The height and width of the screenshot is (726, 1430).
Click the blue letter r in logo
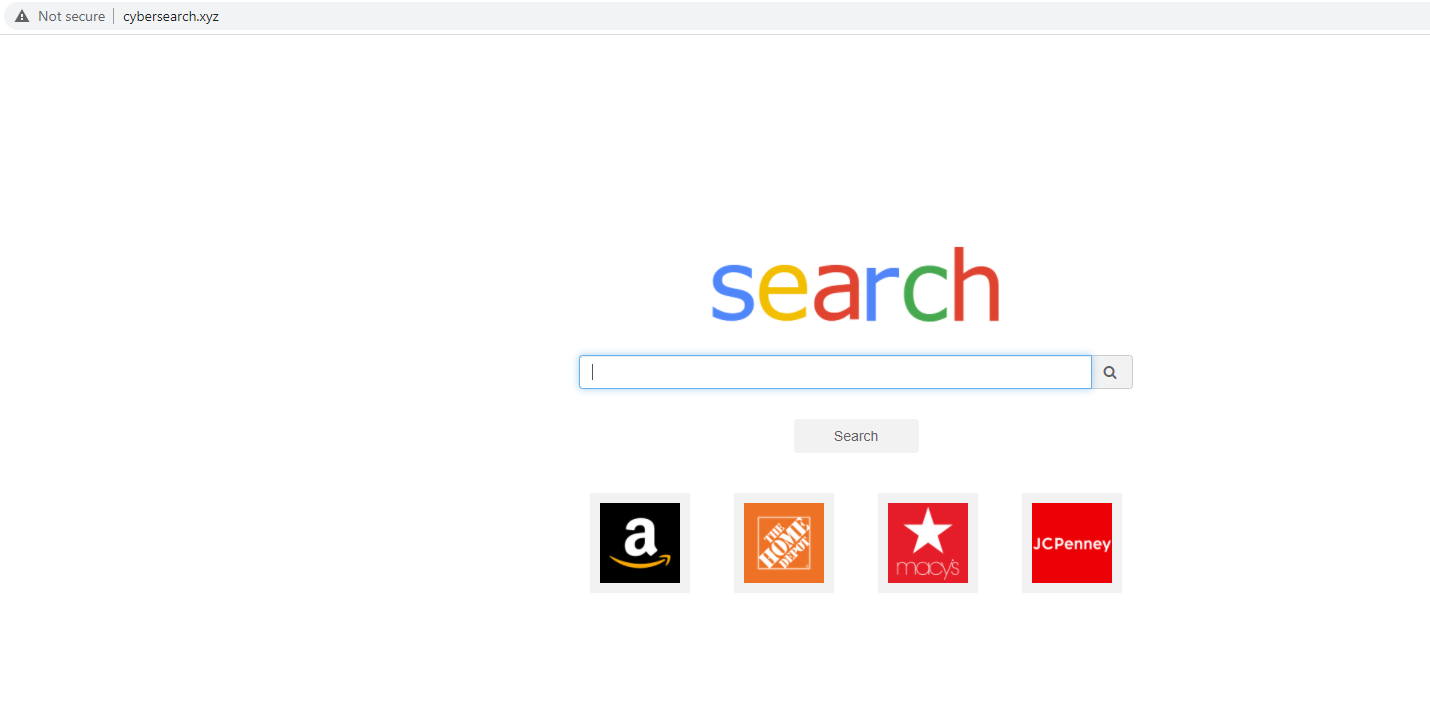tap(883, 293)
